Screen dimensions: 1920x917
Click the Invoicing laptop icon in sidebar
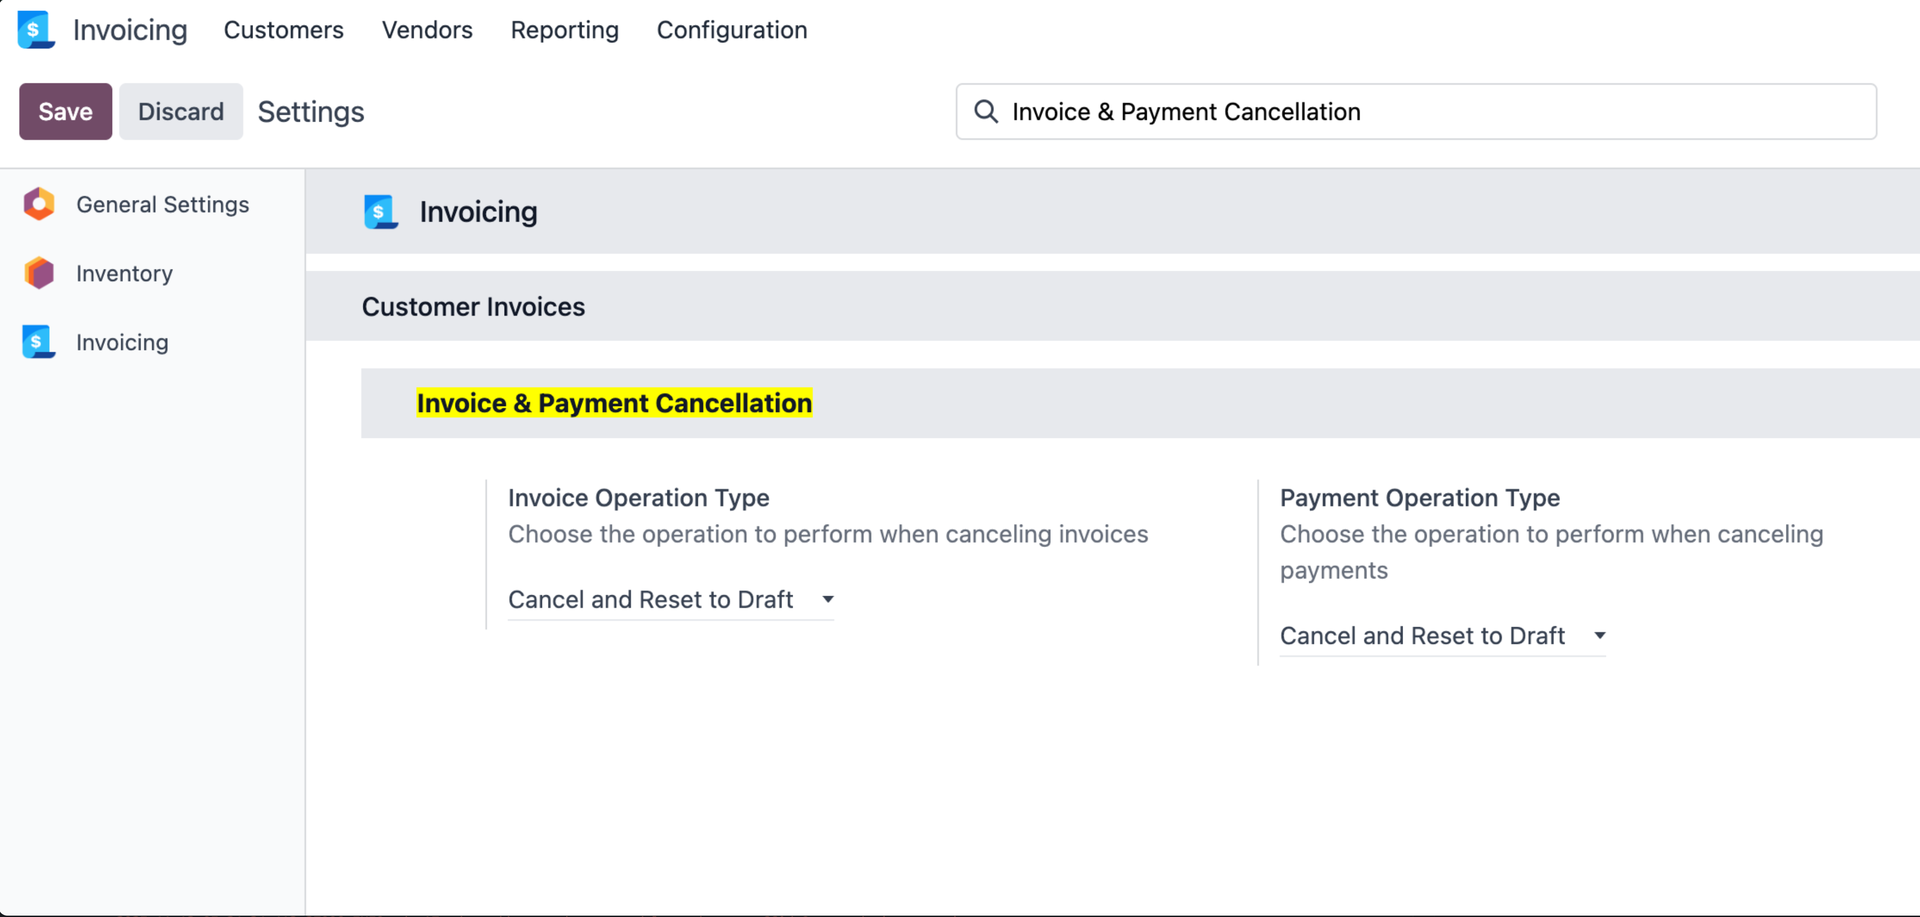(x=38, y=341)
